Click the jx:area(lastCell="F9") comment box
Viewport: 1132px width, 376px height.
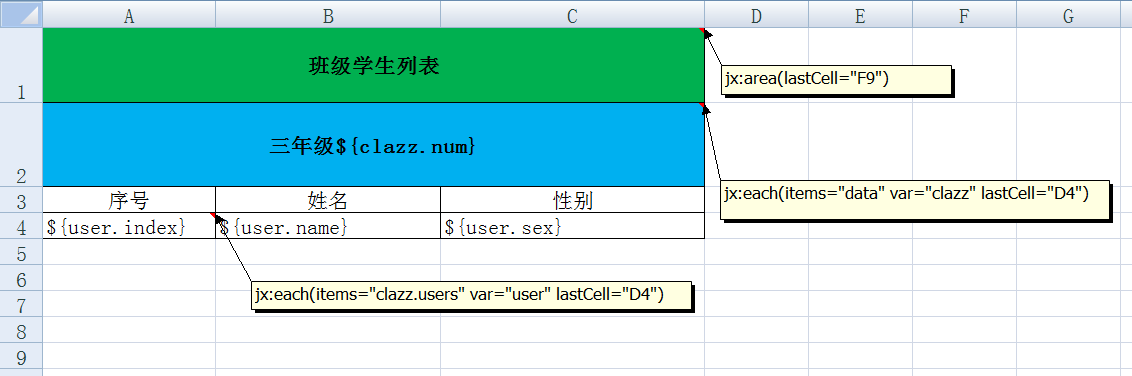pos(835,79)
